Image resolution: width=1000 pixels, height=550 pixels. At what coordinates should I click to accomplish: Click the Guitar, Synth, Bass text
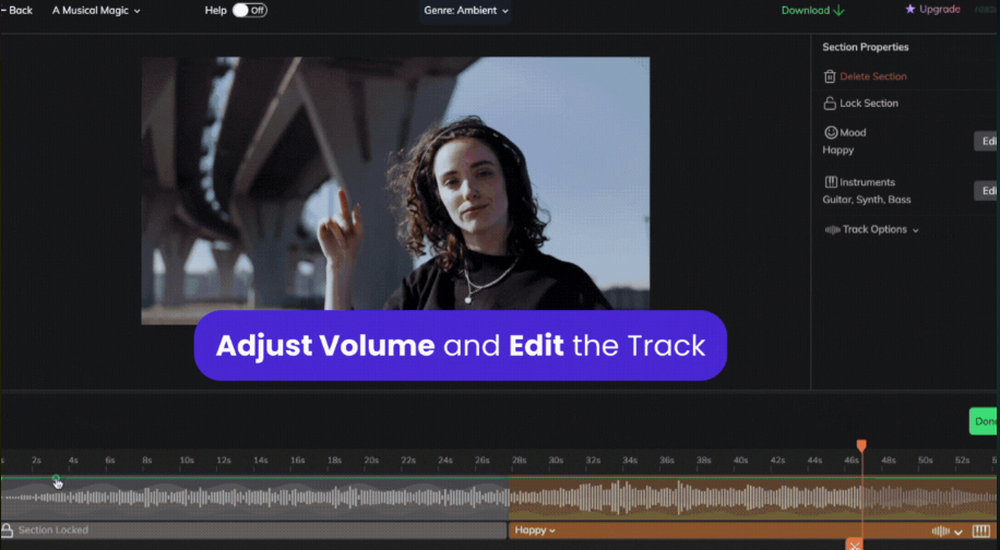coord(867,200)
